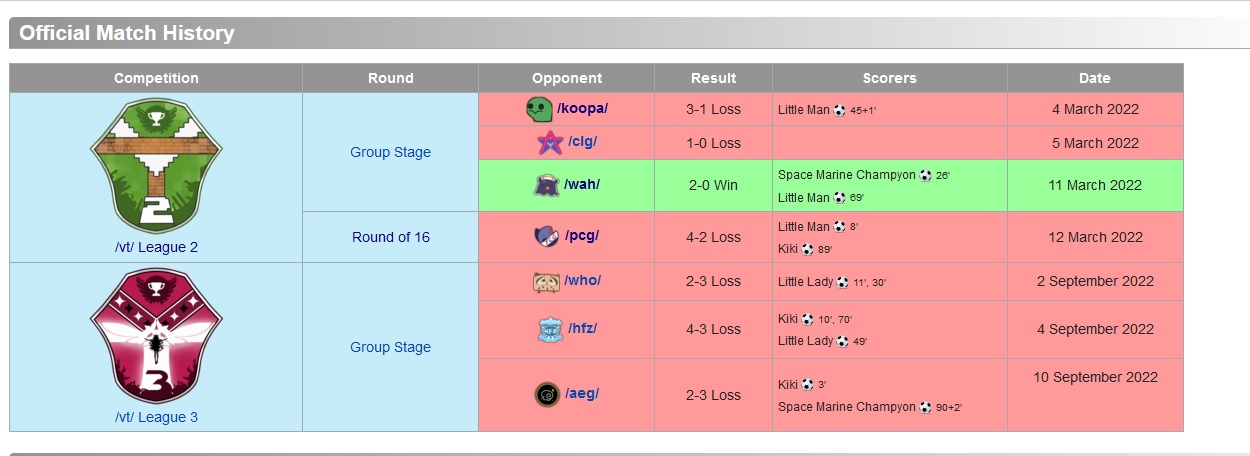Viewport: 1250px width, 456px height.
Task: Open the /vt/ League 3 text link
Action: [x=156, y=417]
